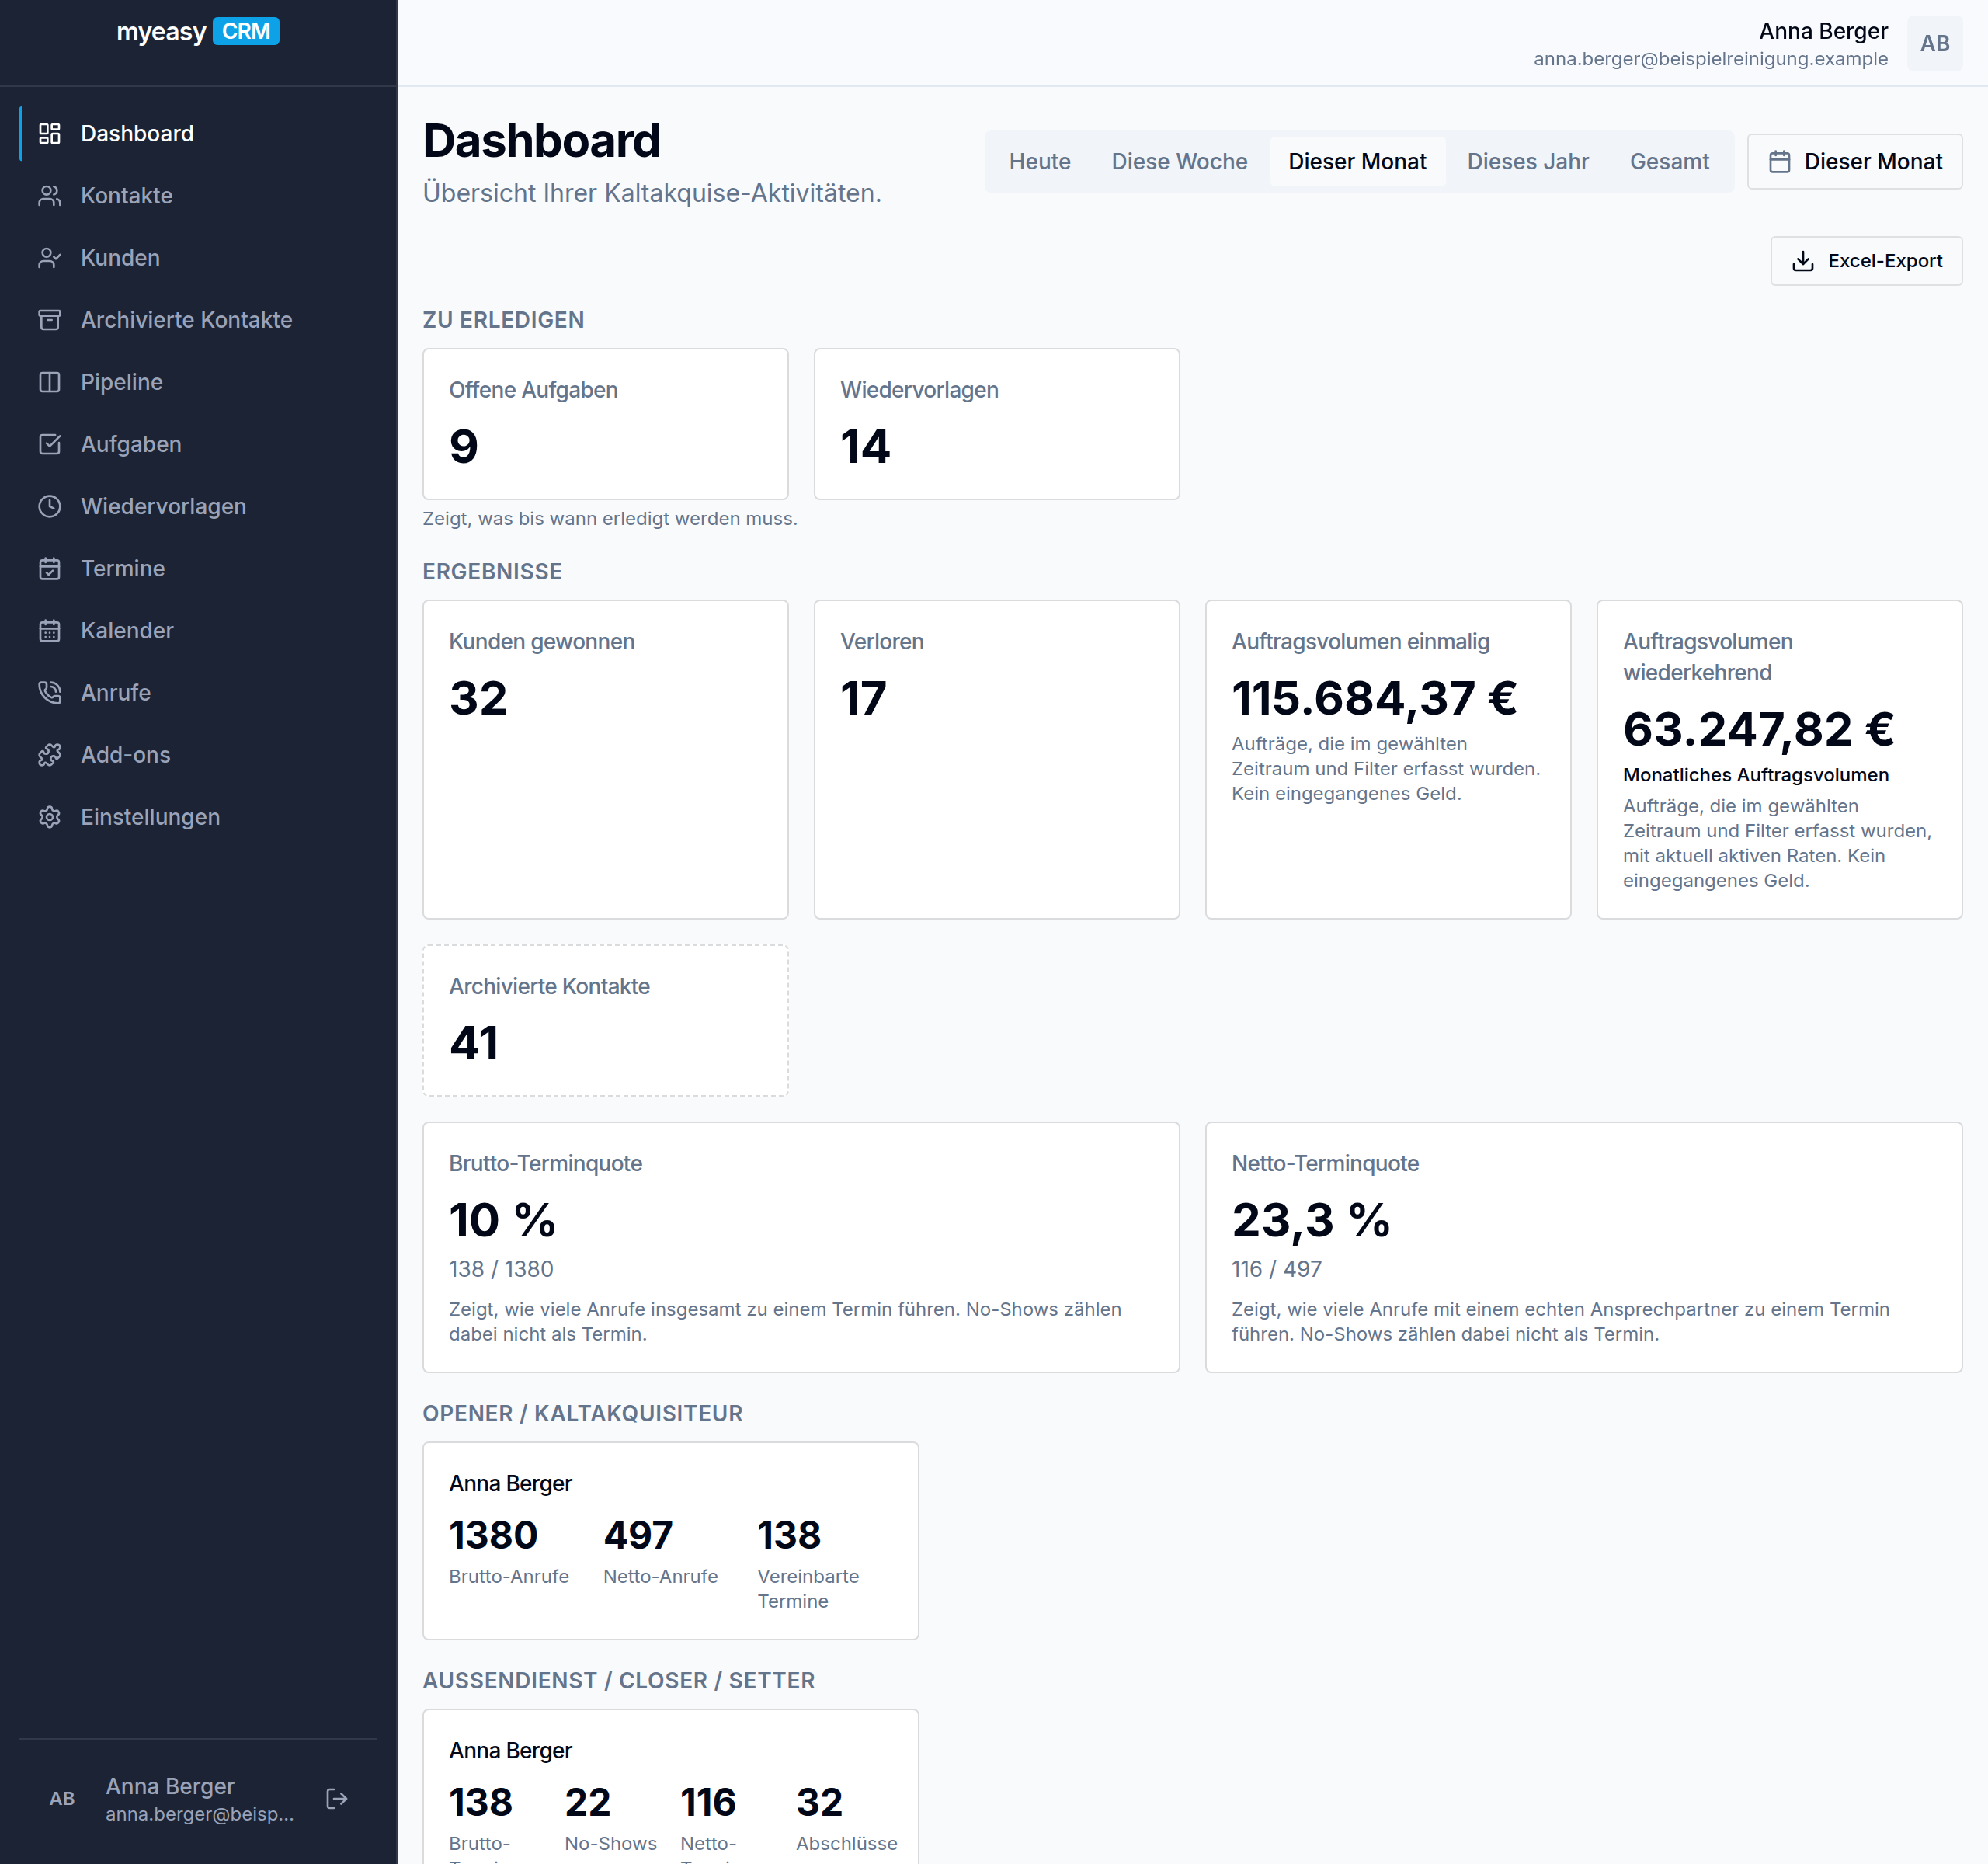
Task: Select the Dieser Monat tab
Action: (1357, 162)
